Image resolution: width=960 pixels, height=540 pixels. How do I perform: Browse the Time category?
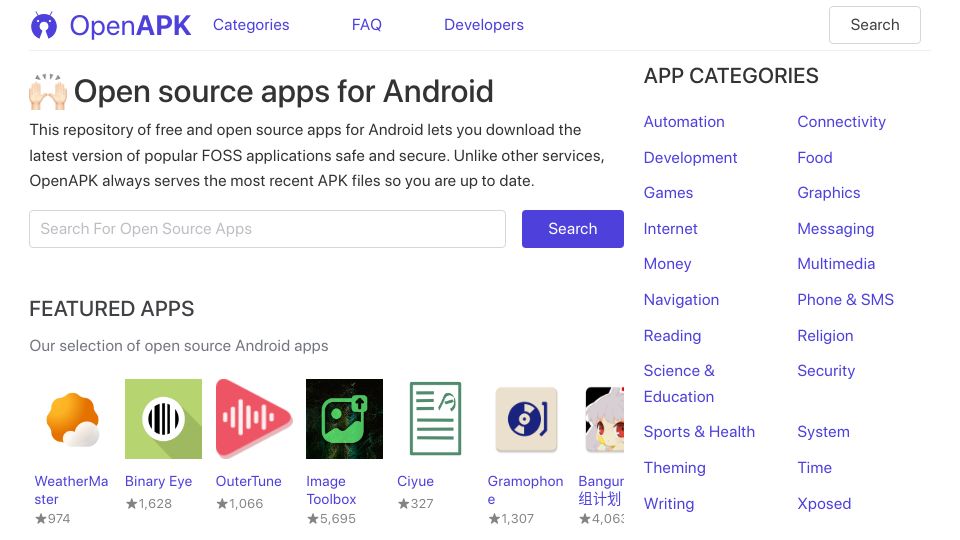click(814, 468)
